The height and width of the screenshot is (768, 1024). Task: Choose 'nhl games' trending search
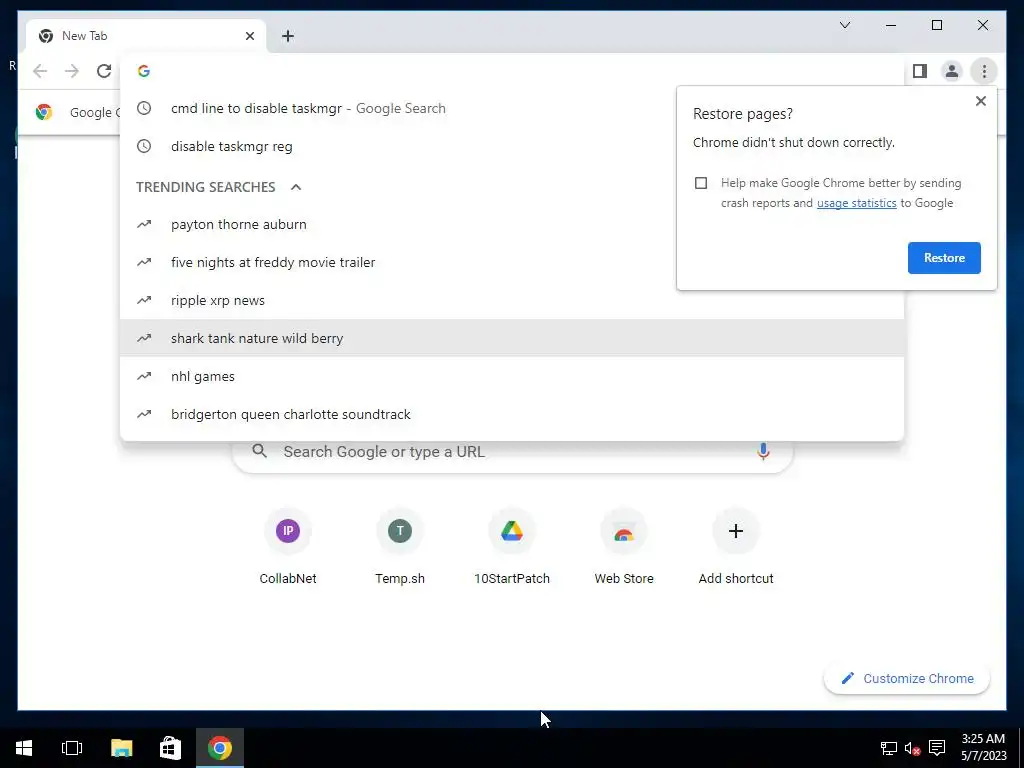coord(512,376)
